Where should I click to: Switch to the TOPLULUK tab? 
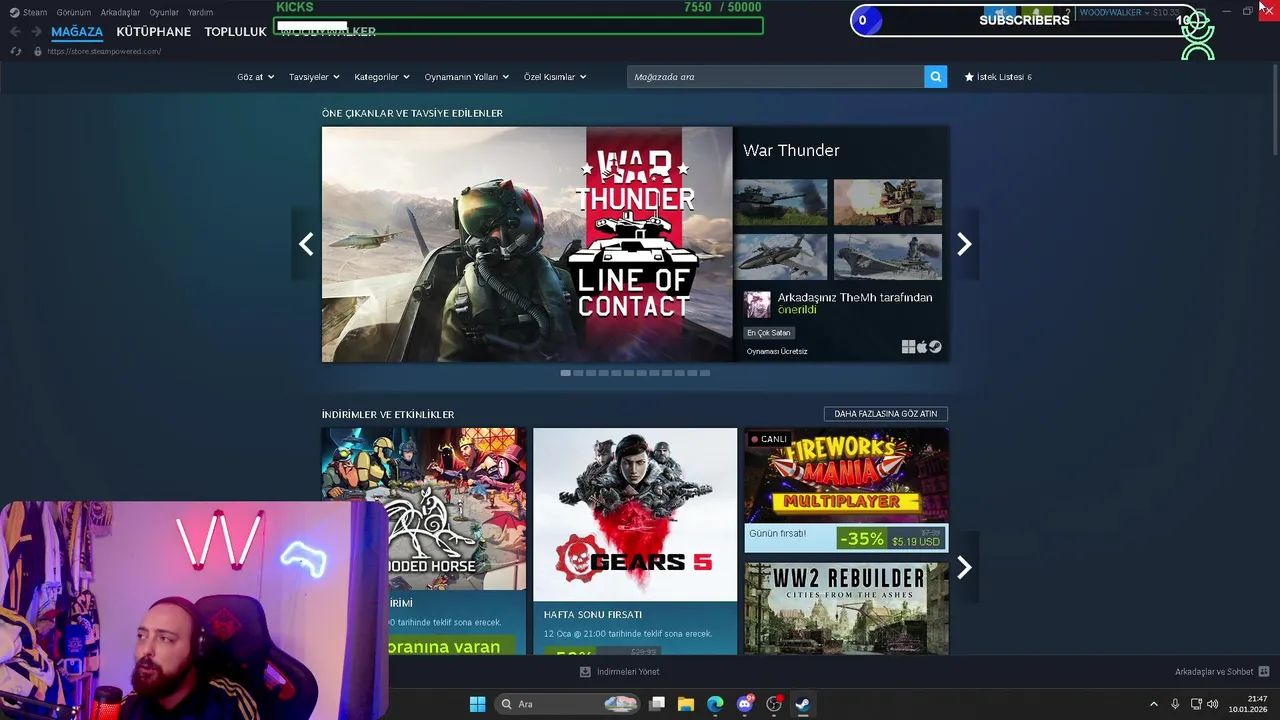point(235,32)
